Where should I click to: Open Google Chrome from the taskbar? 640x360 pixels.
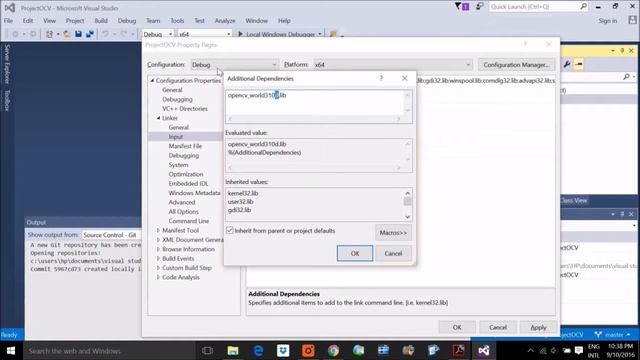(x=333, y=351)
